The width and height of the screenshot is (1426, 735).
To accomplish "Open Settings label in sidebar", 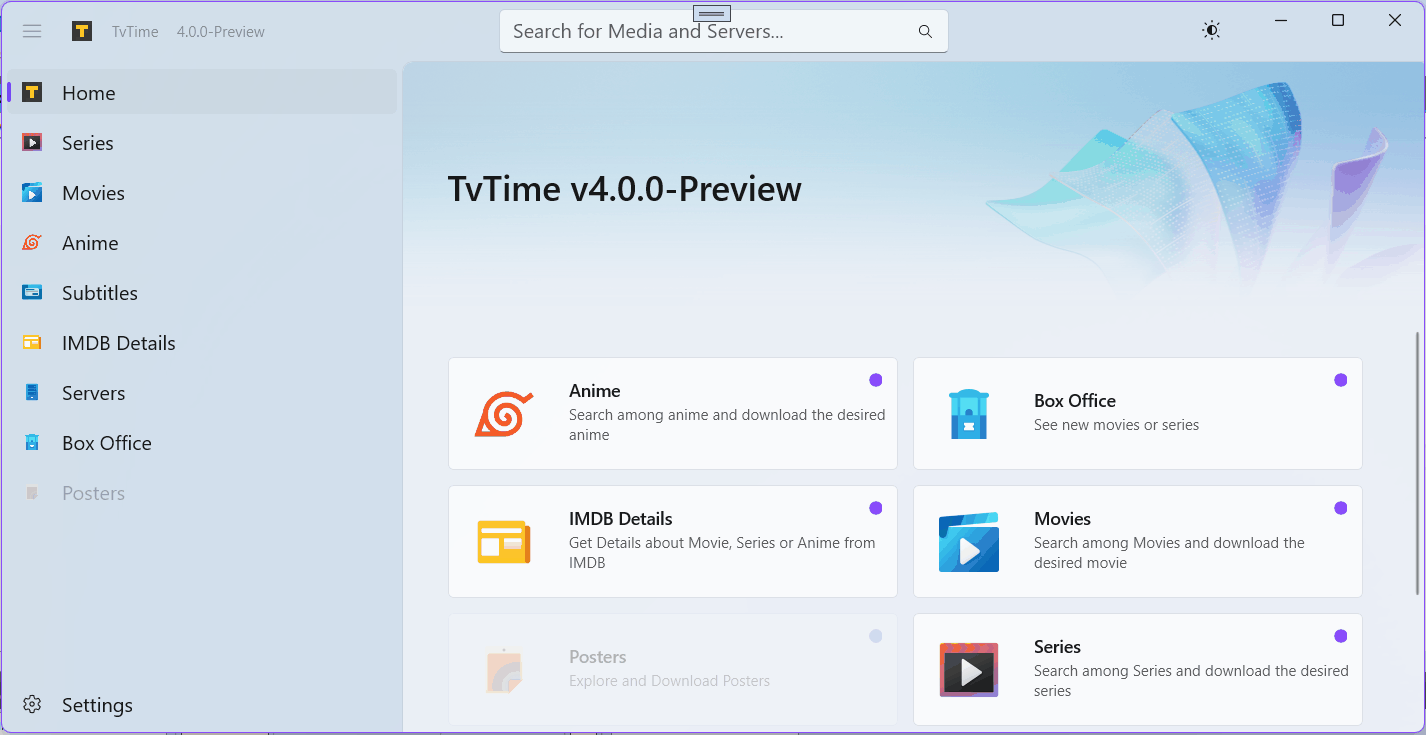I will pos(97,705).
